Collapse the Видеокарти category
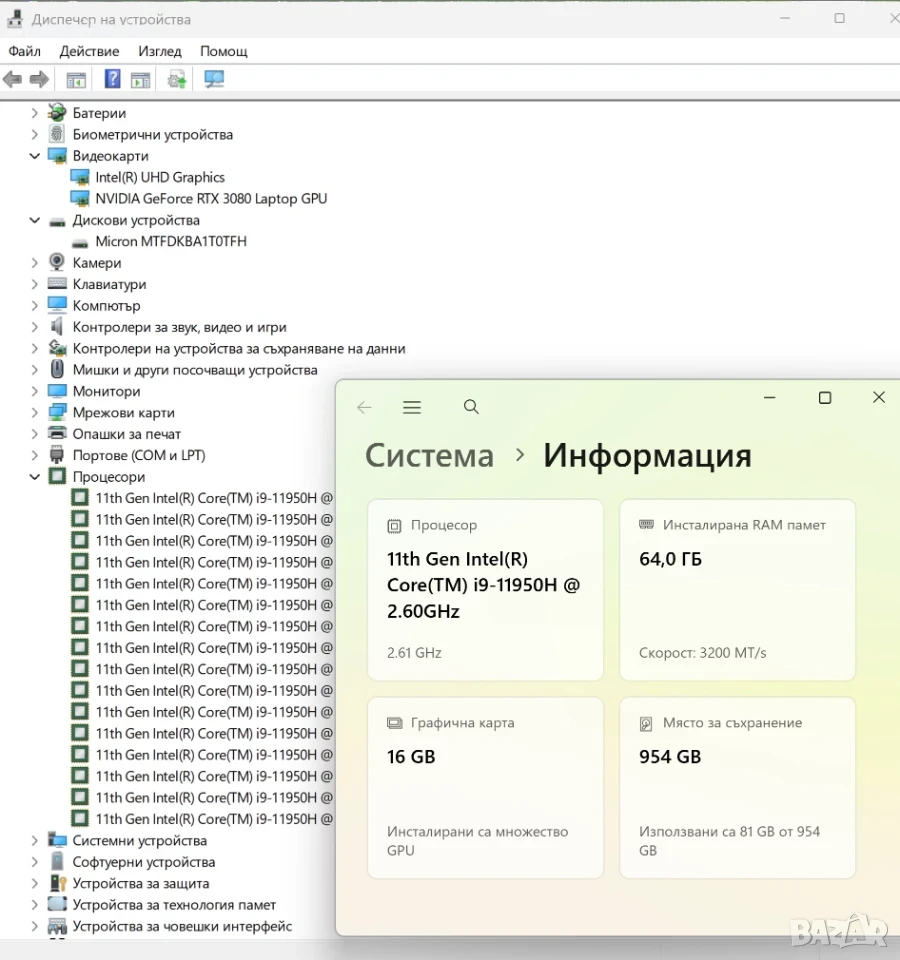 click(35, 156)
